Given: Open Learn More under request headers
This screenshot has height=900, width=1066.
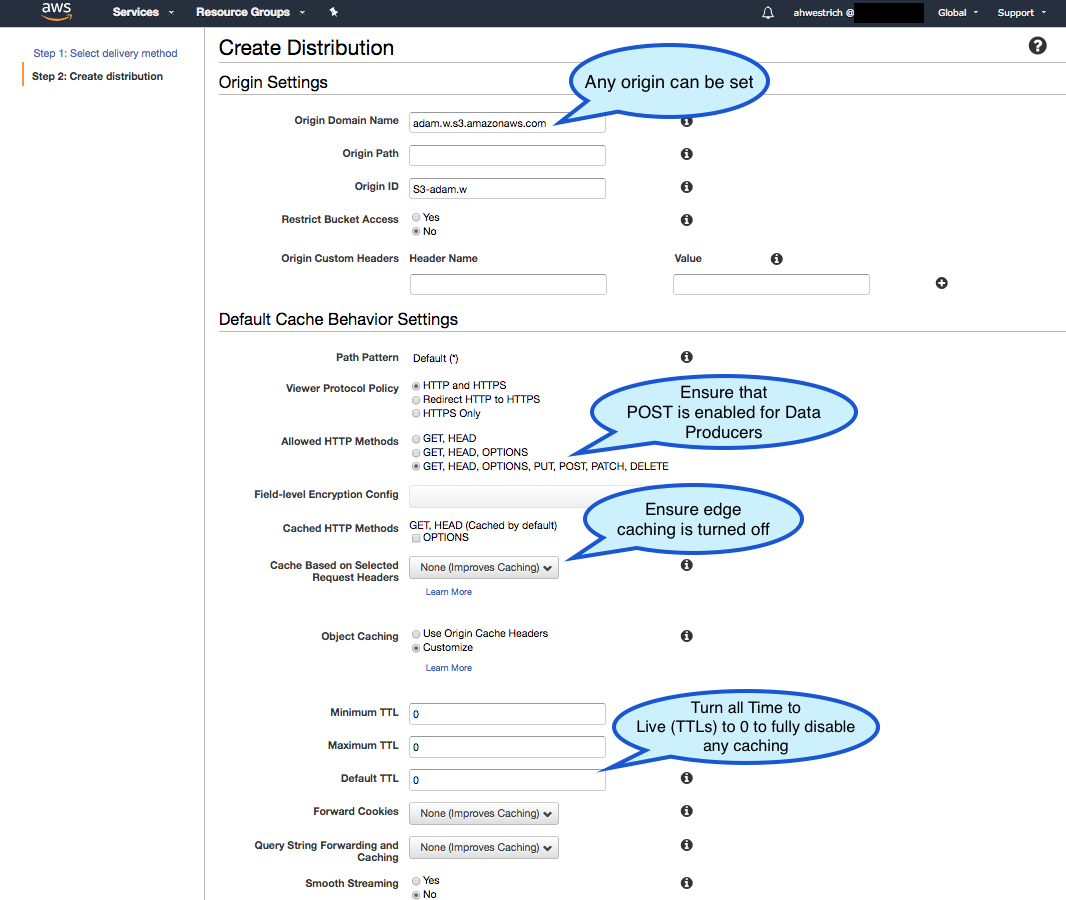Looking at the screenshot, I should (x=449, y=592).
